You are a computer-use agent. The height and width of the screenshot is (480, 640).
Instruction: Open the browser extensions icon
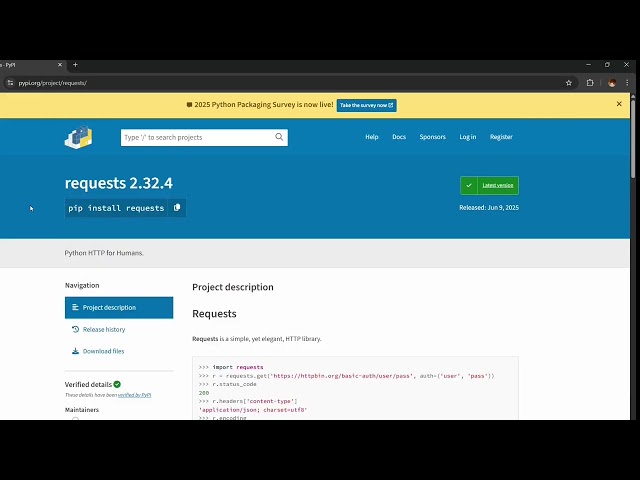(x=590, y=83)
